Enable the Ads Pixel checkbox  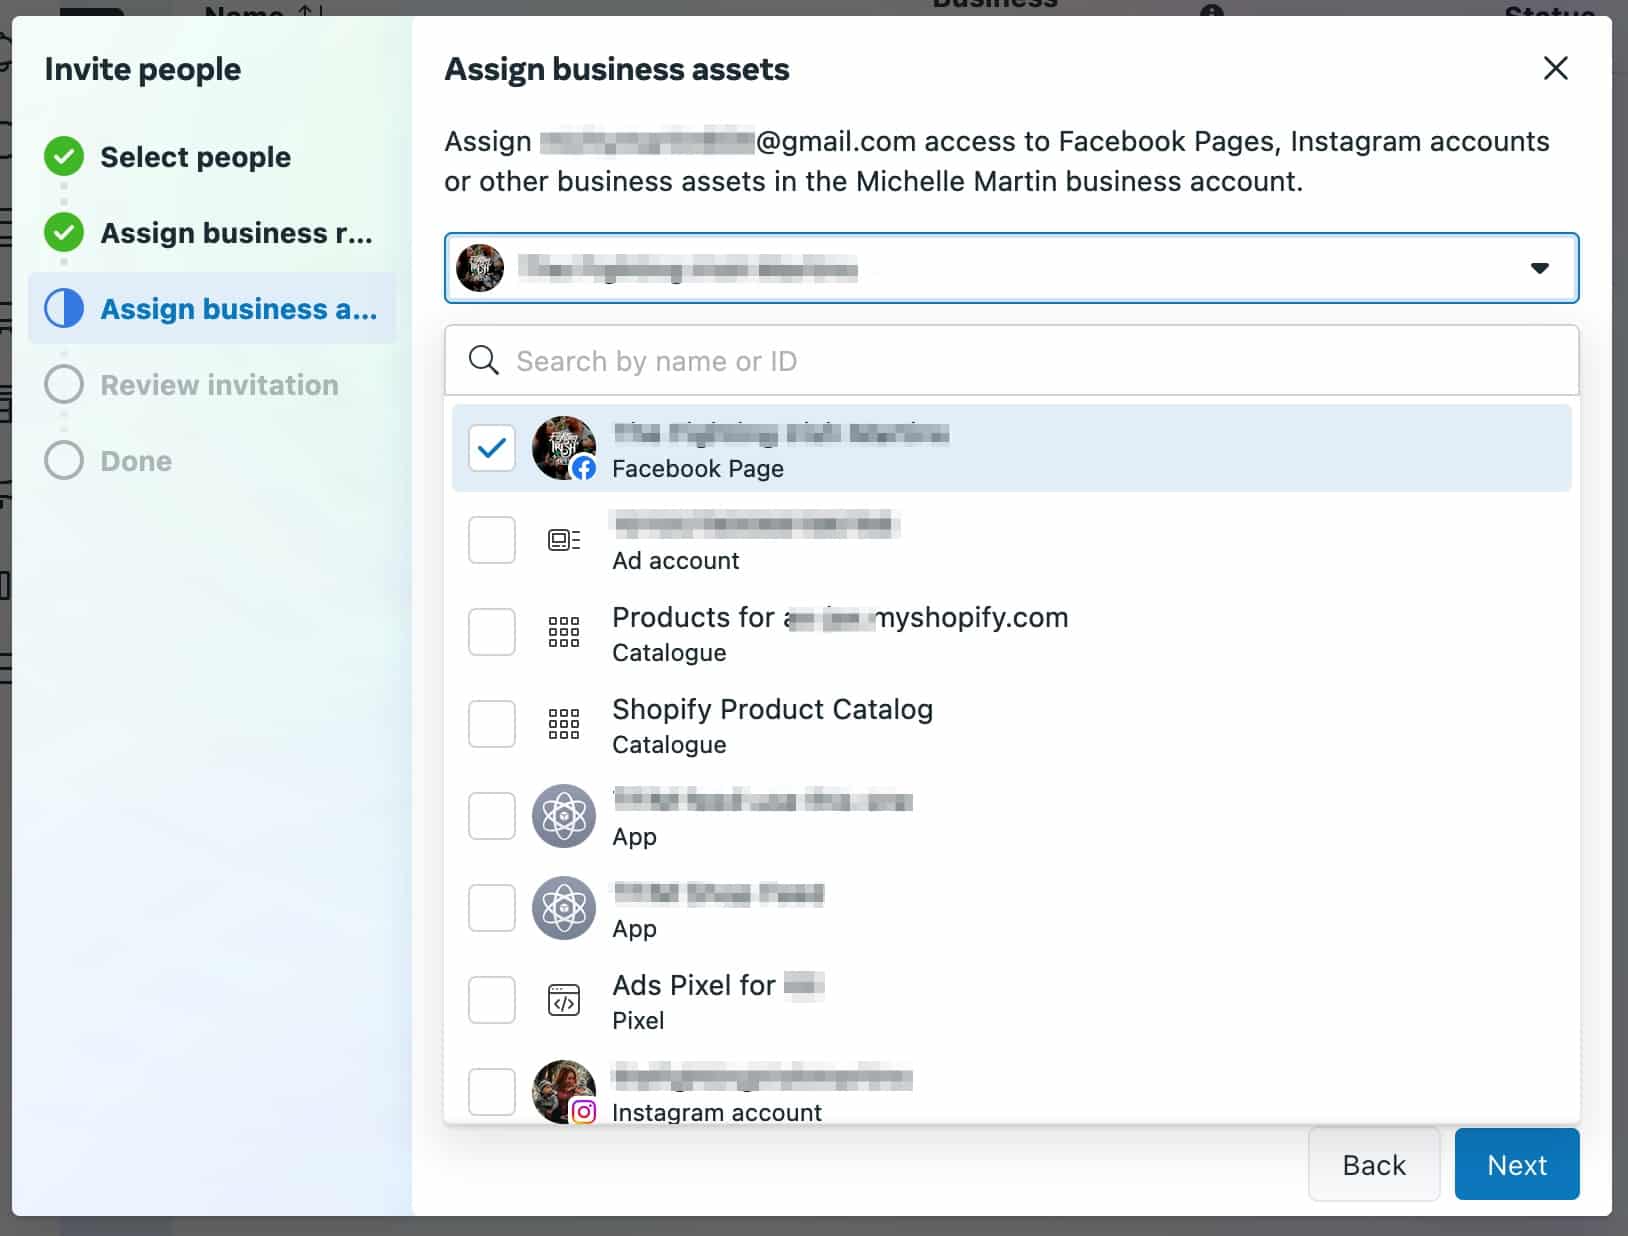[x=491, y=999]
